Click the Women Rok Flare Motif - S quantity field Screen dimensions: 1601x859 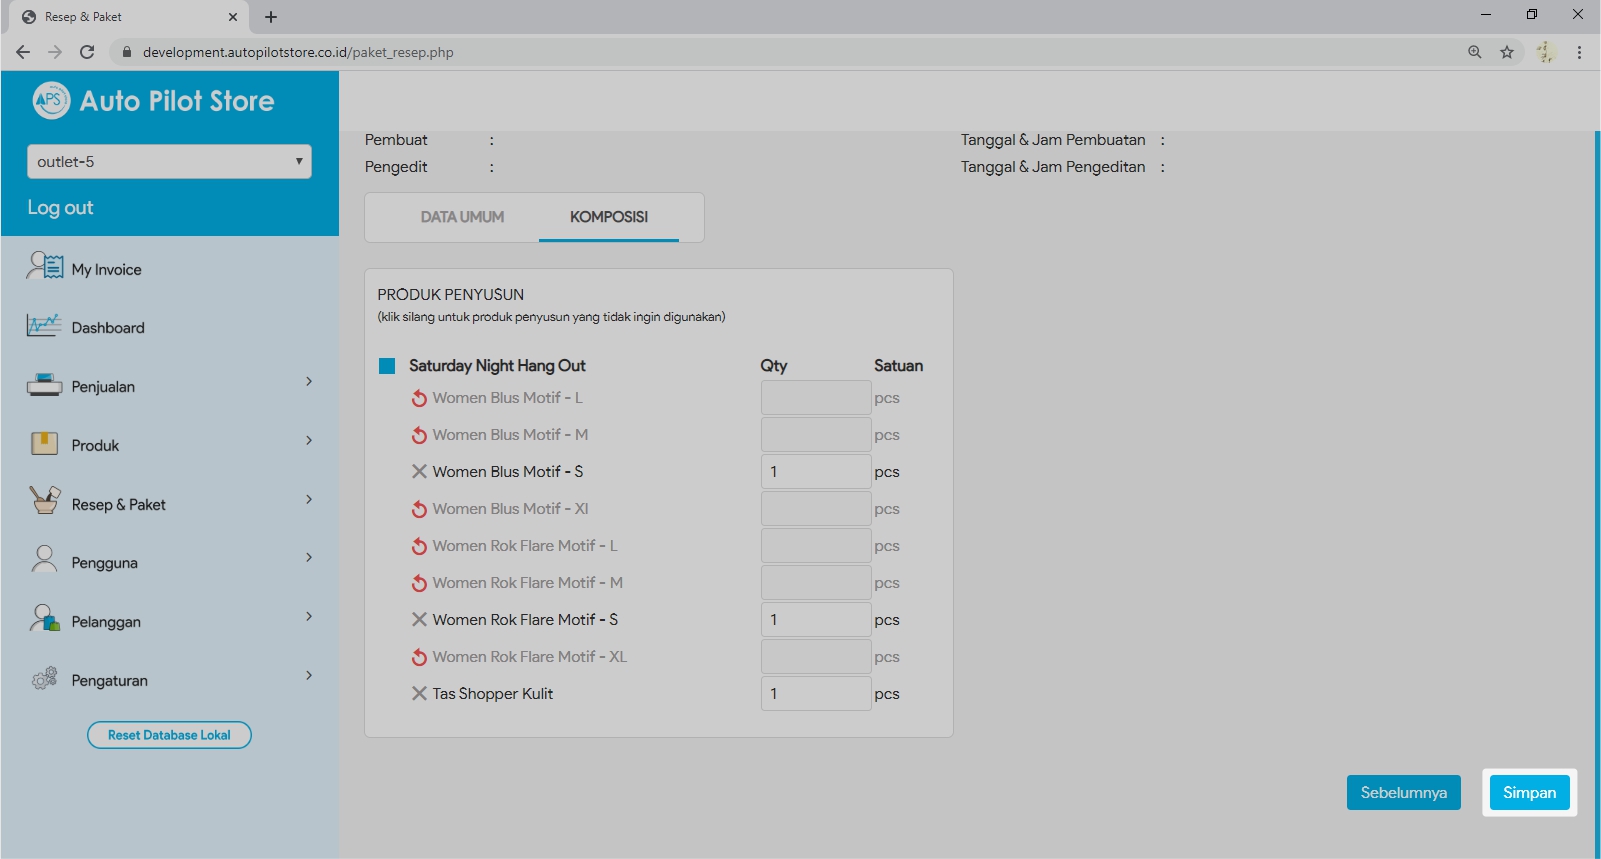coord(815,620)
